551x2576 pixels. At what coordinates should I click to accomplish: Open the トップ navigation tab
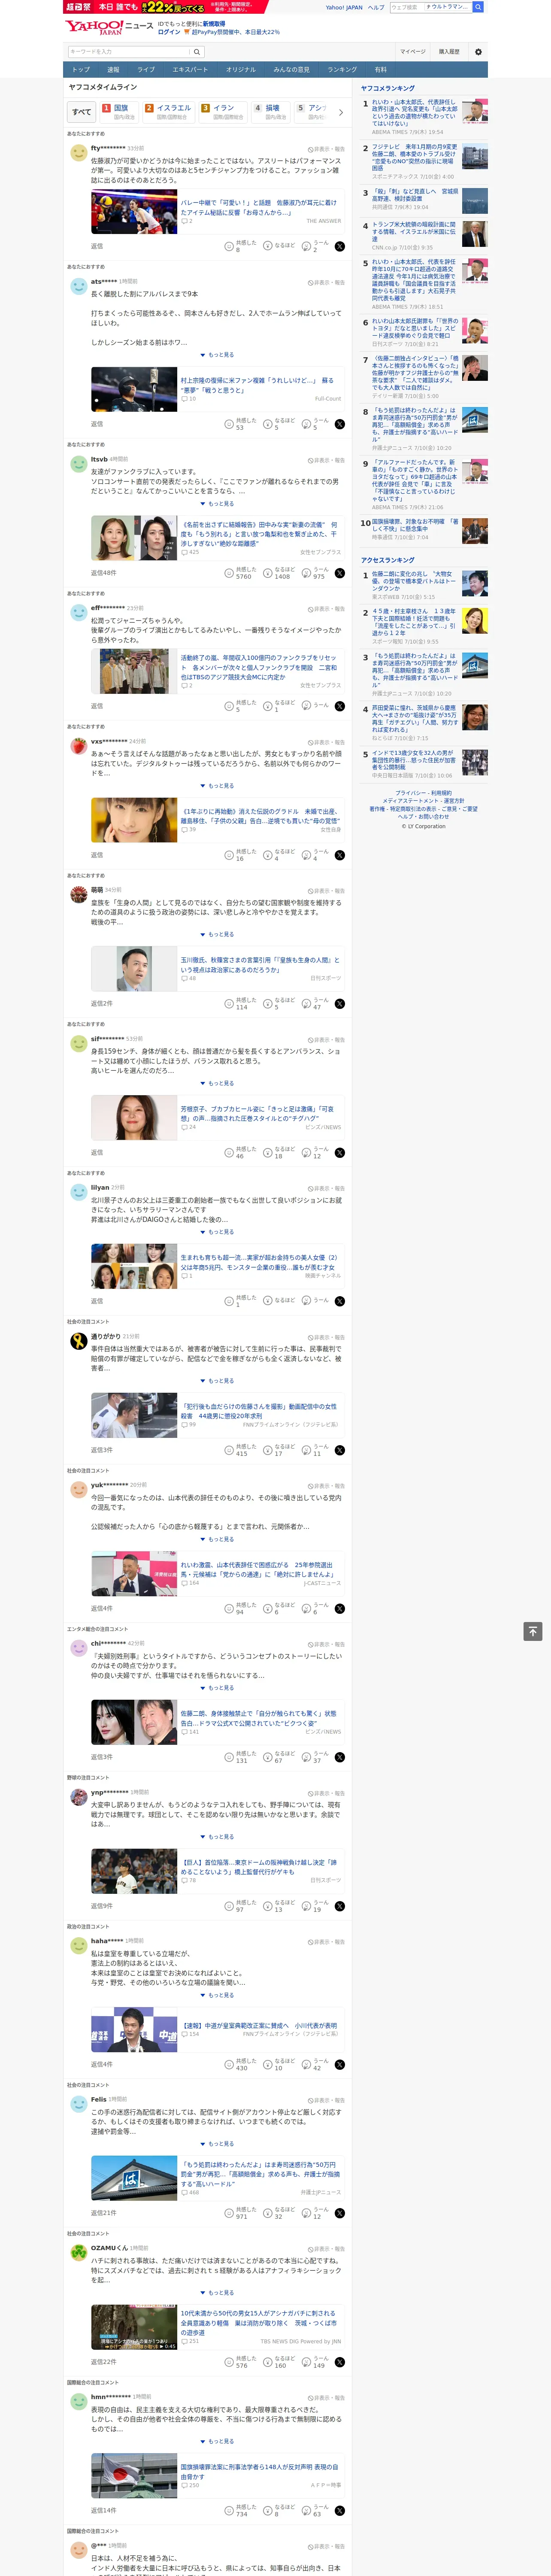click(81, 70)
